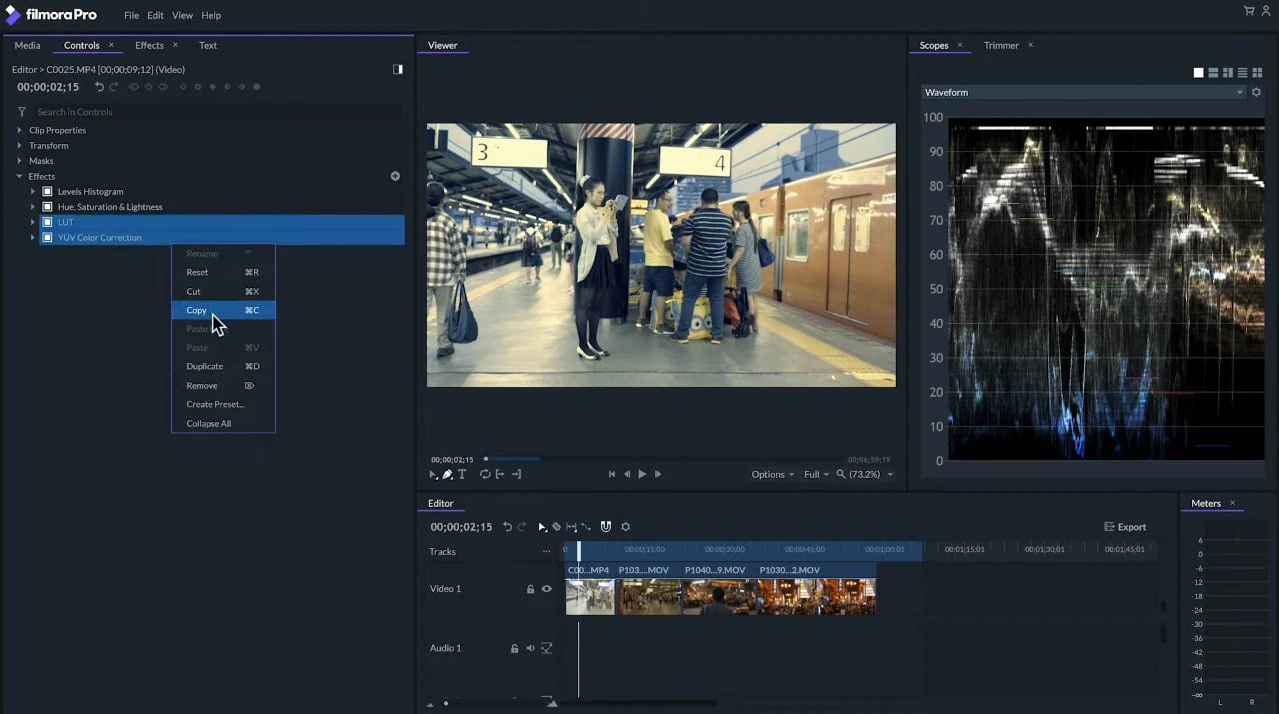Select the Text tool in the Viewer toolbar

point(462,474)
